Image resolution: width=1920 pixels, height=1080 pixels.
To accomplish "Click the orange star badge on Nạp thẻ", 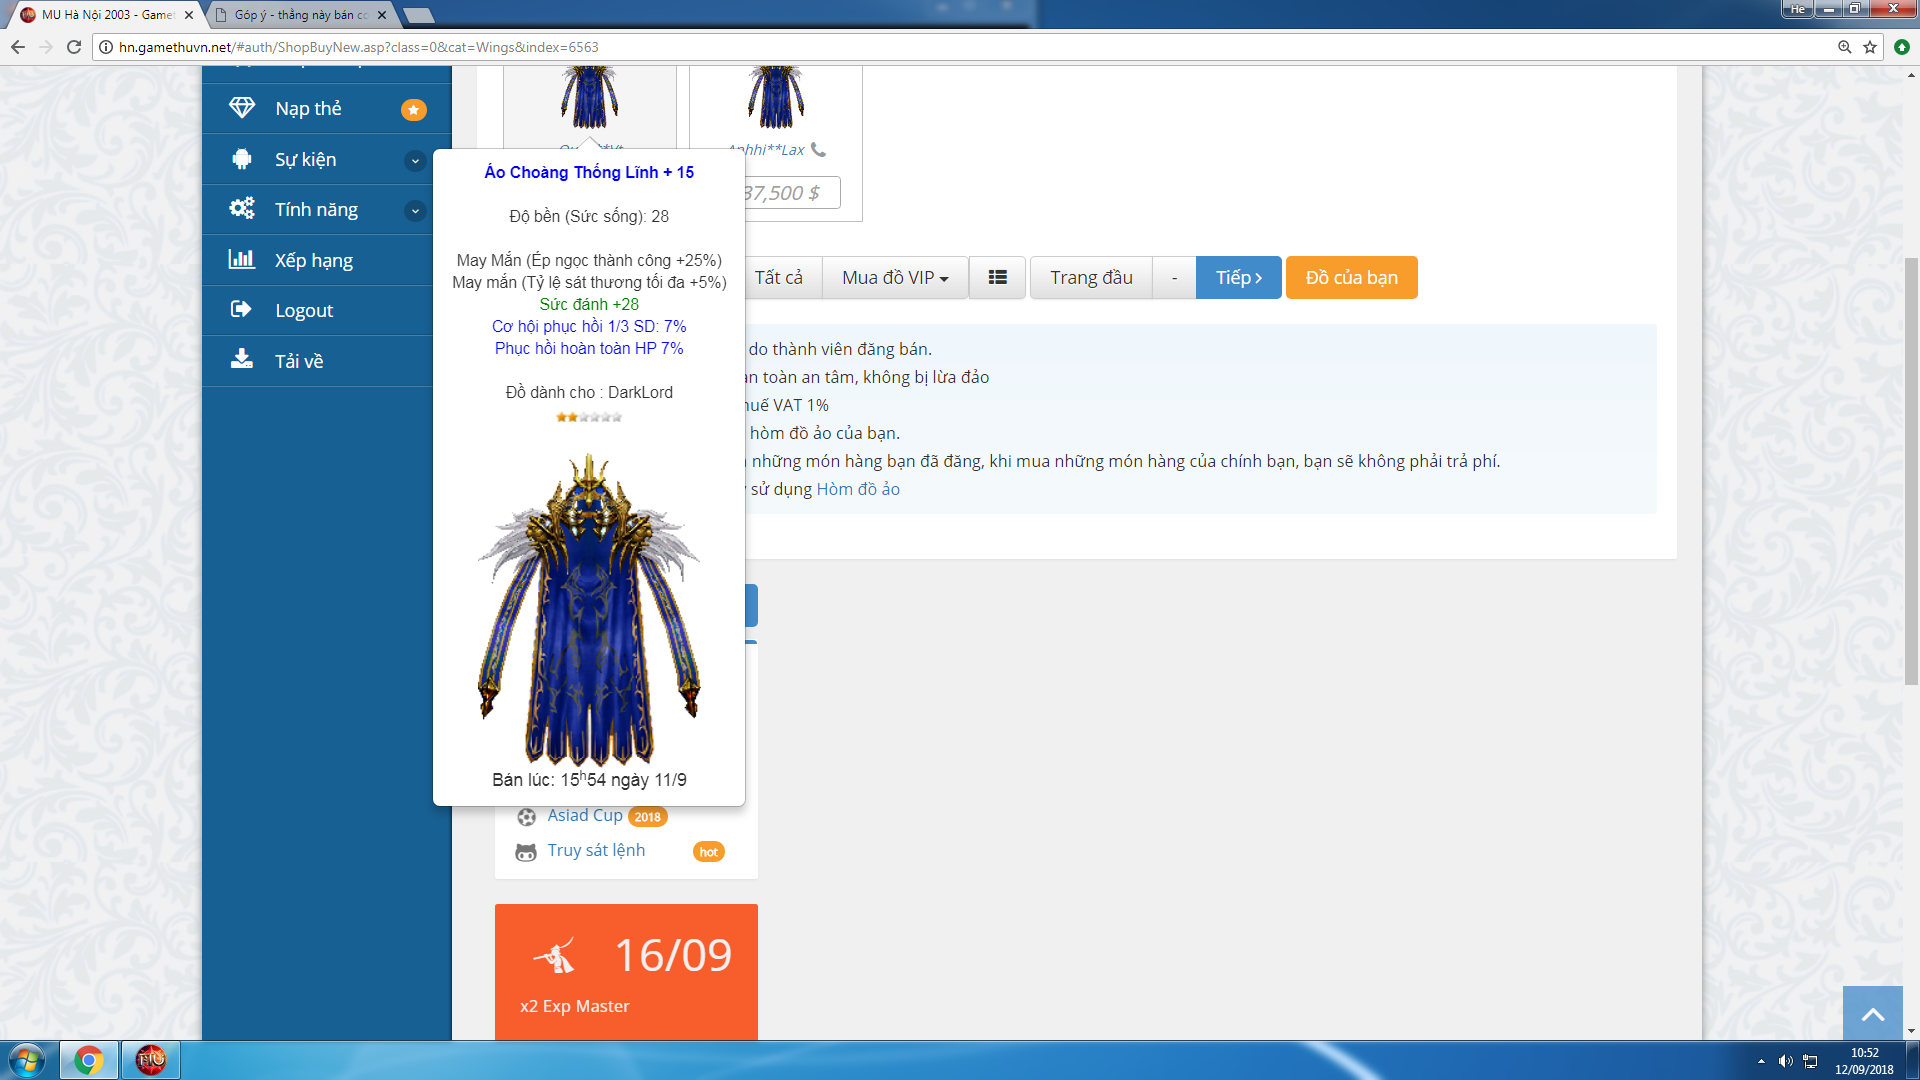I will click(x=414, y=109).
